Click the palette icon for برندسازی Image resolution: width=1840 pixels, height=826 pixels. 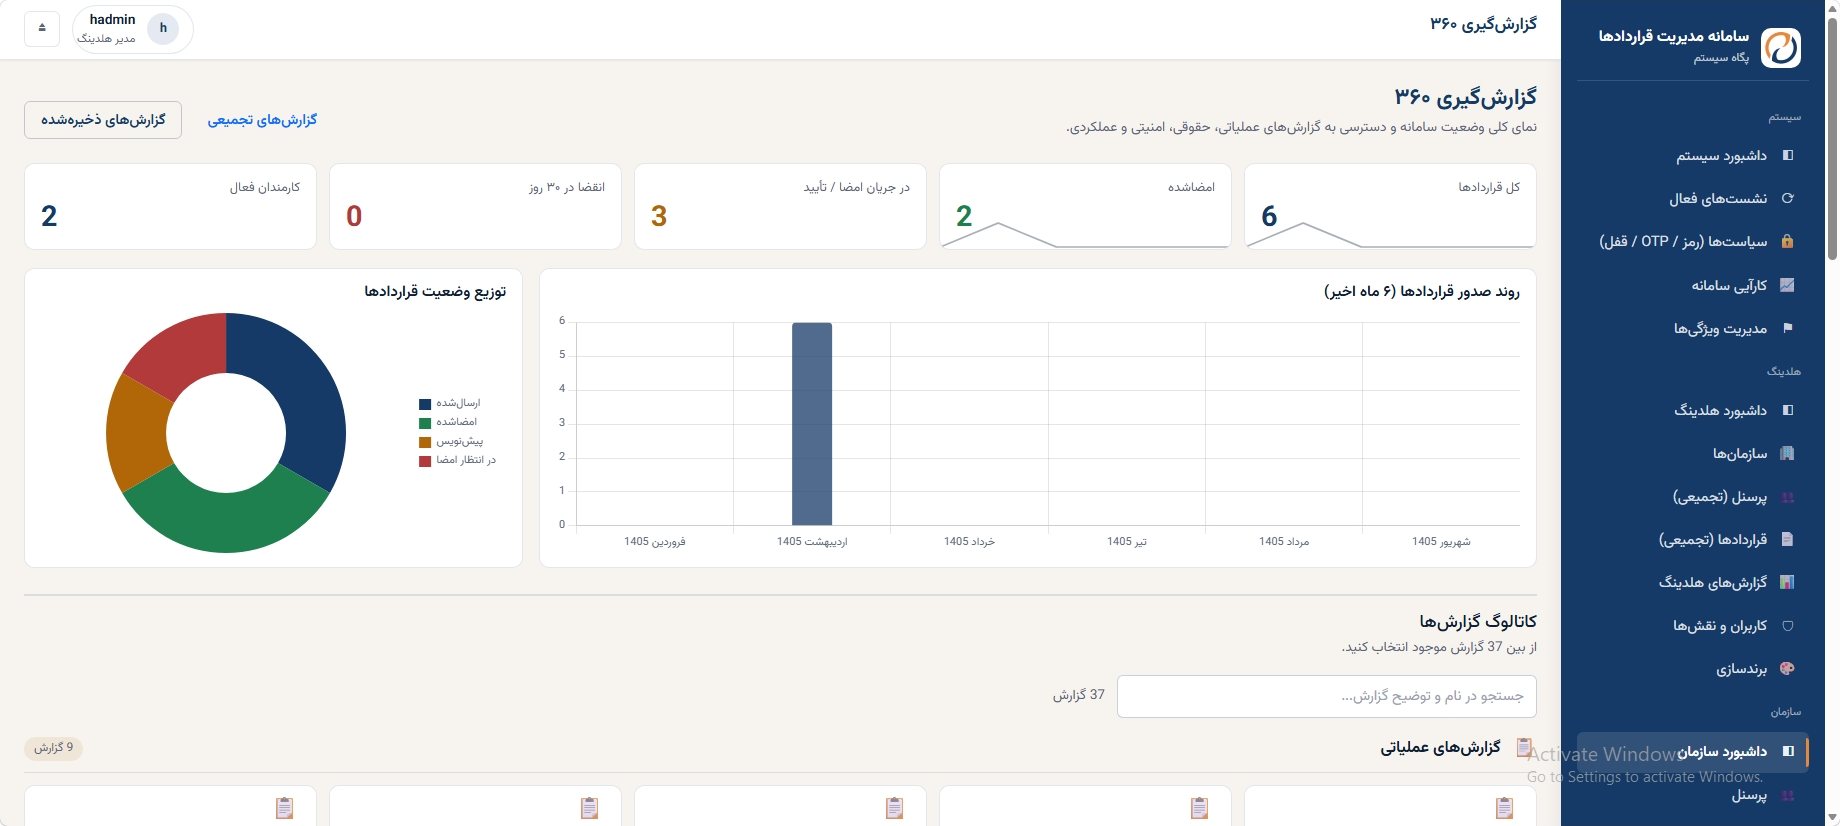coord(1788,669)
